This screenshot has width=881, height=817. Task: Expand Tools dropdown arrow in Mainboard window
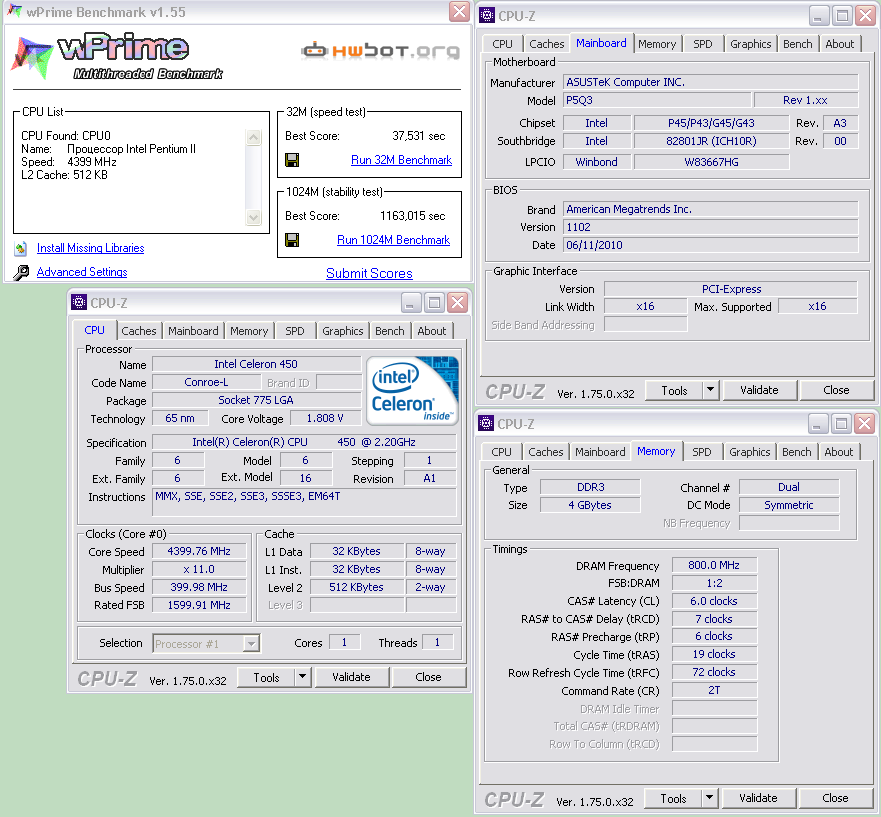[x=711, y=389]
